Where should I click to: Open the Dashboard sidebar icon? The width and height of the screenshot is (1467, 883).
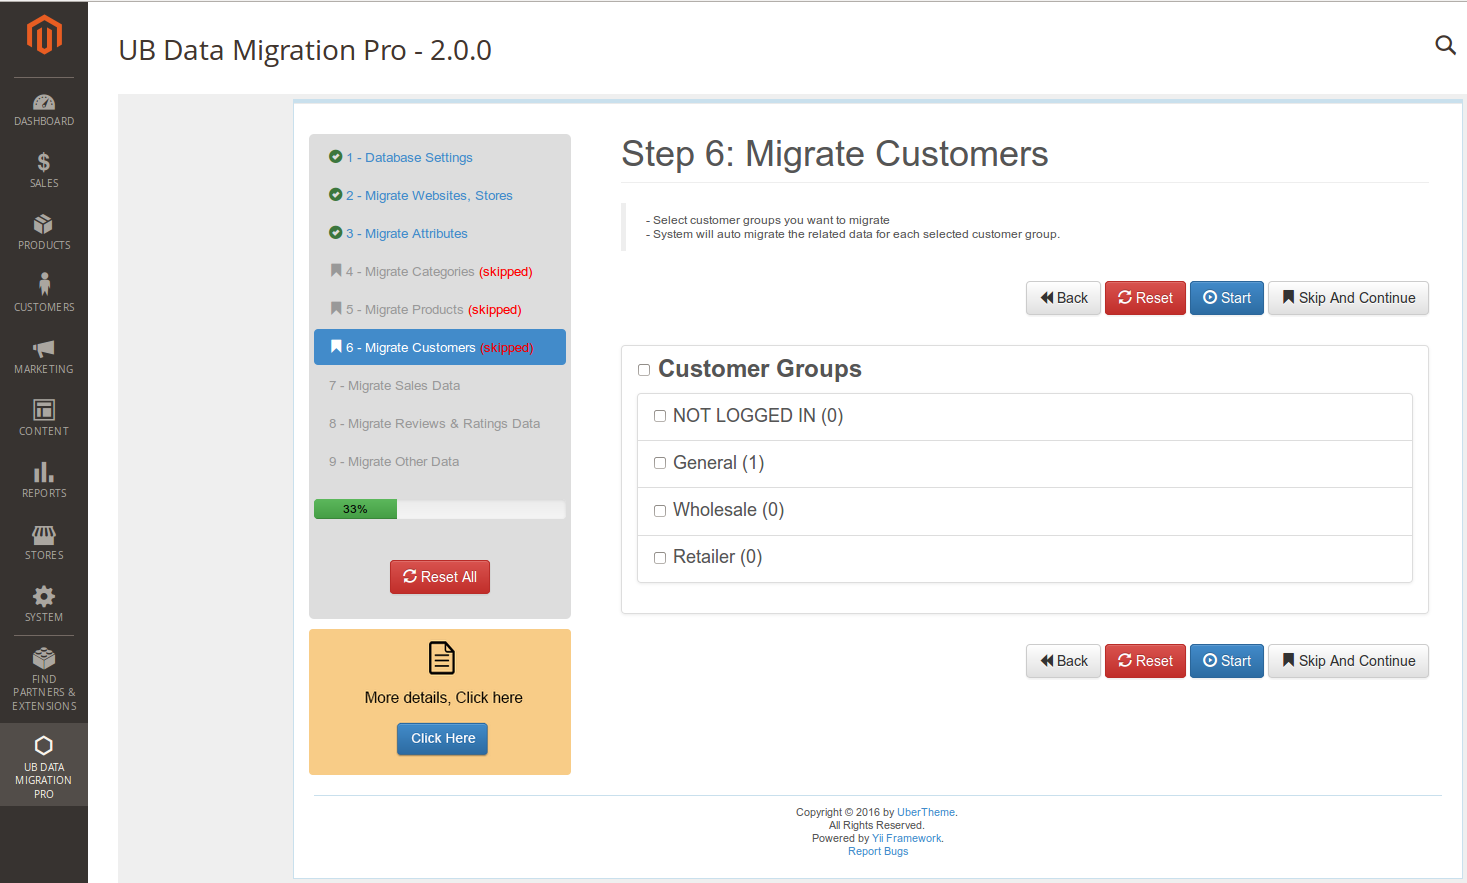[x=44, y=102]
